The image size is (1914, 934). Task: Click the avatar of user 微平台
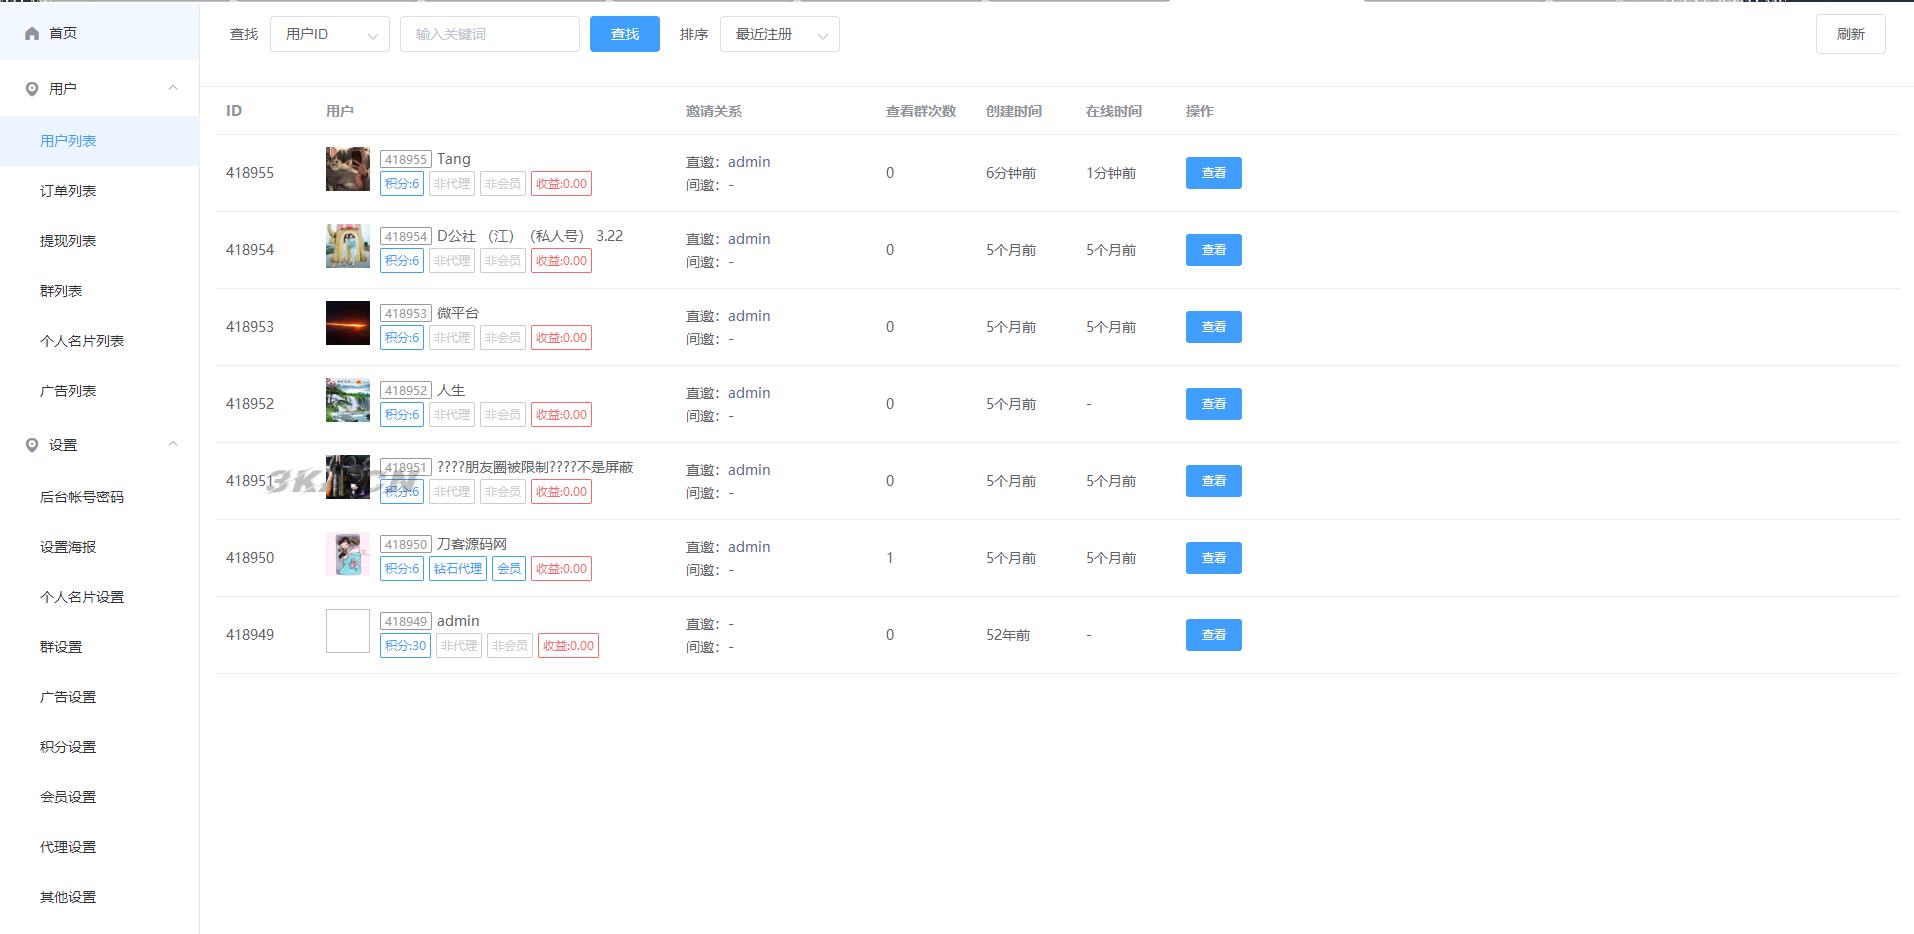point(347,323)
